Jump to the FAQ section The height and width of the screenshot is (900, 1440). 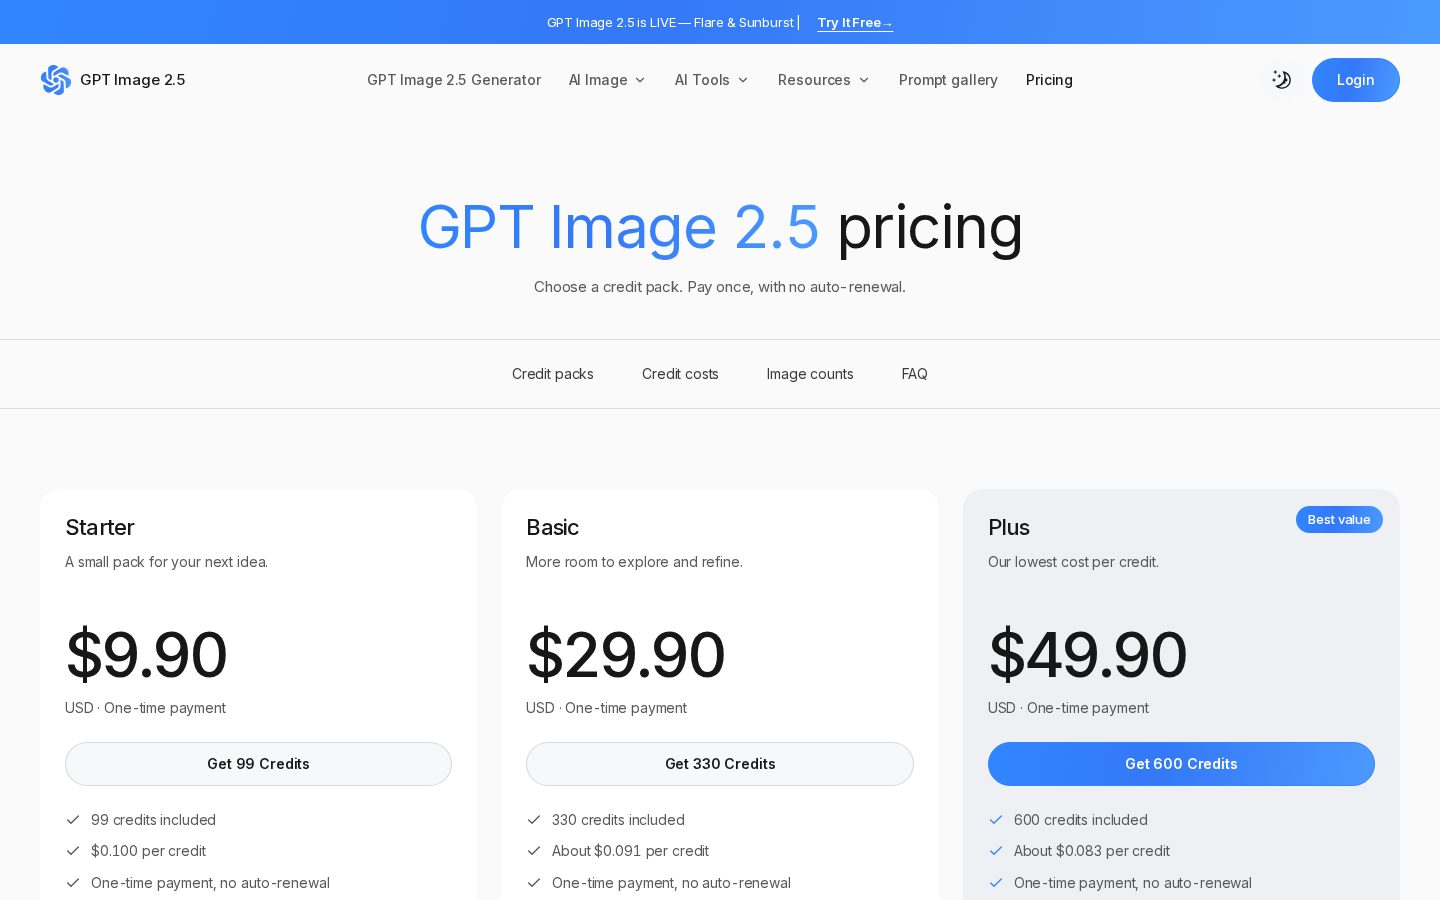click(914, 374)
